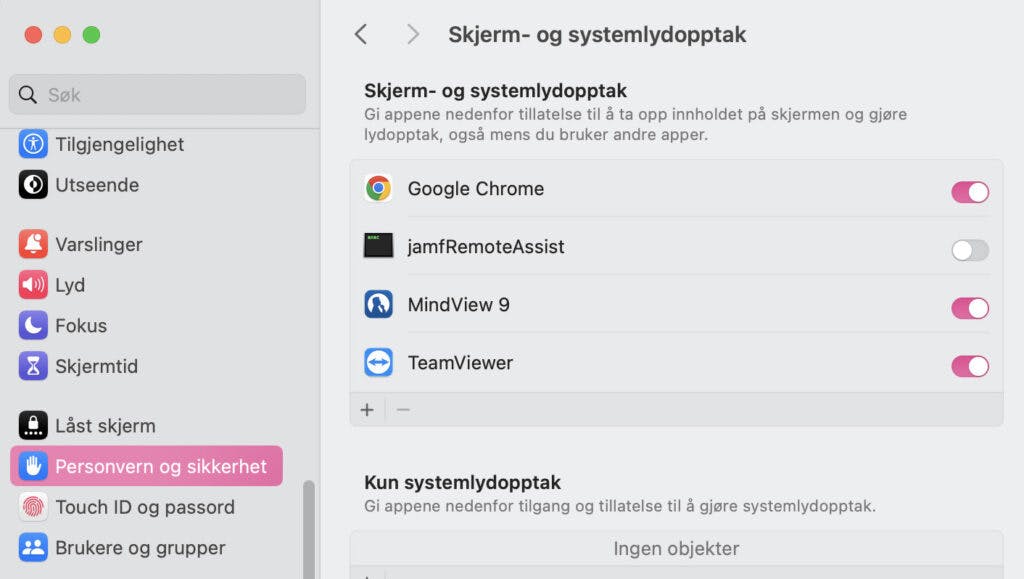Click the Søk search field
This screenshot has width=1024, height=579.
coord(158,95)
